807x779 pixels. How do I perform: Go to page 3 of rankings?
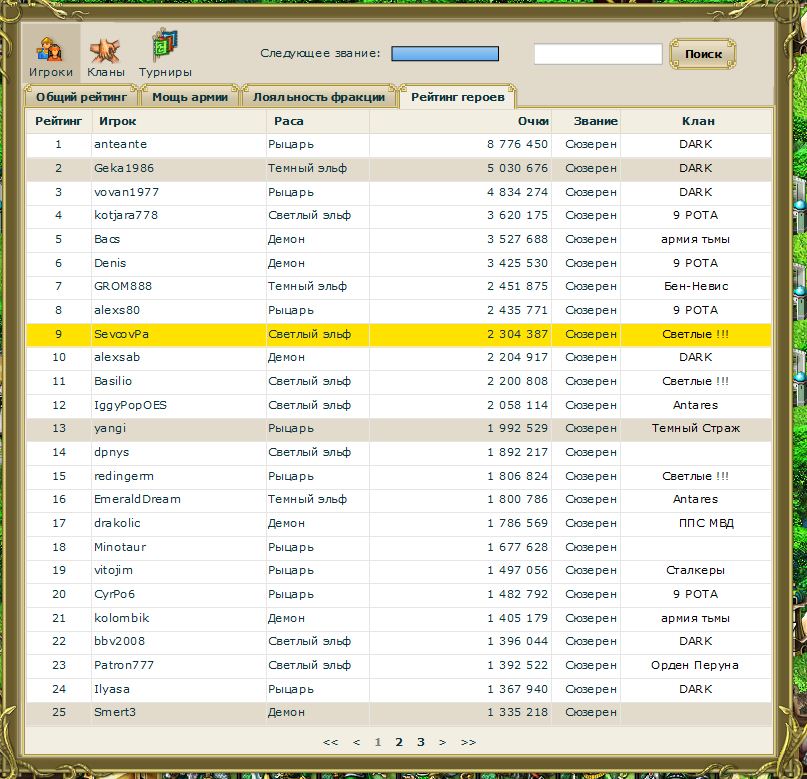pyautogui.click(x=421, y=742)
